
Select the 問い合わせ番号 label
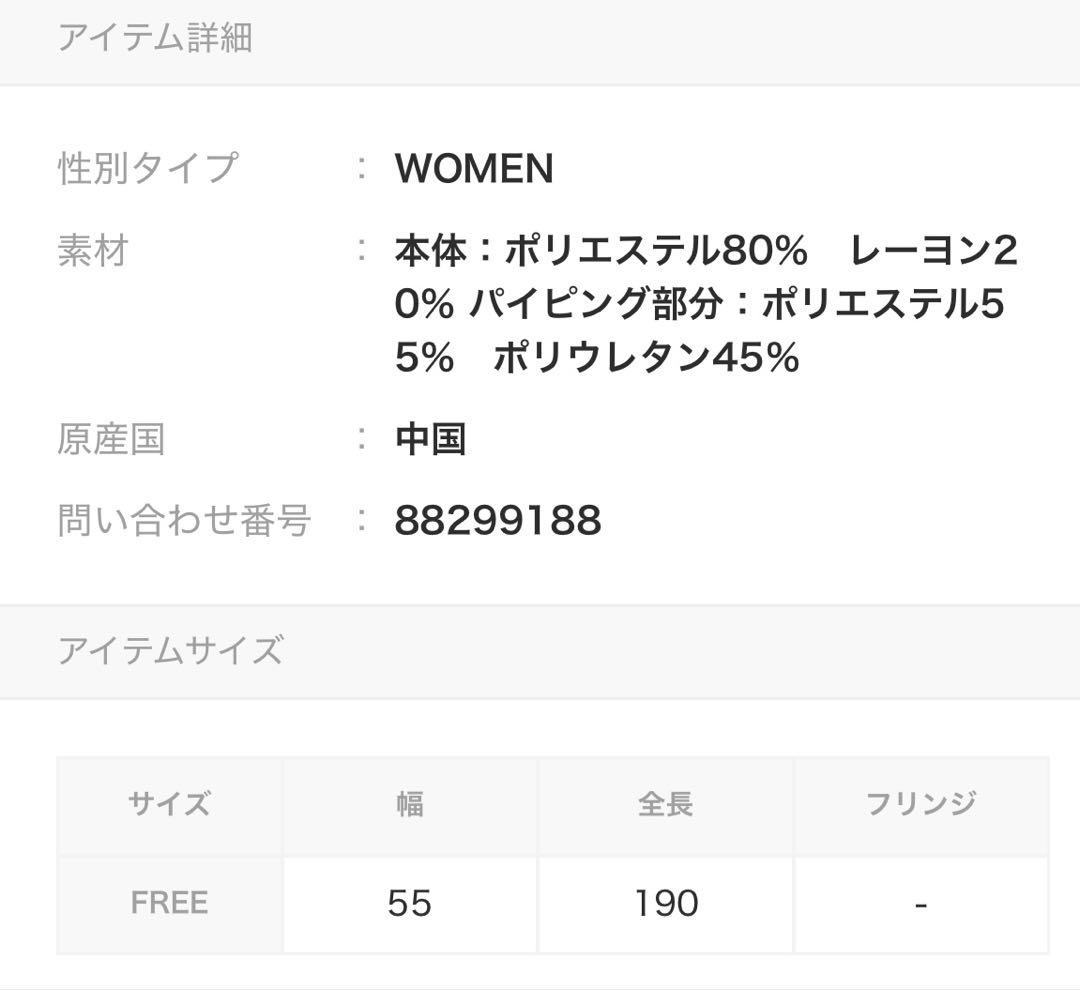(x=184, y=520)
